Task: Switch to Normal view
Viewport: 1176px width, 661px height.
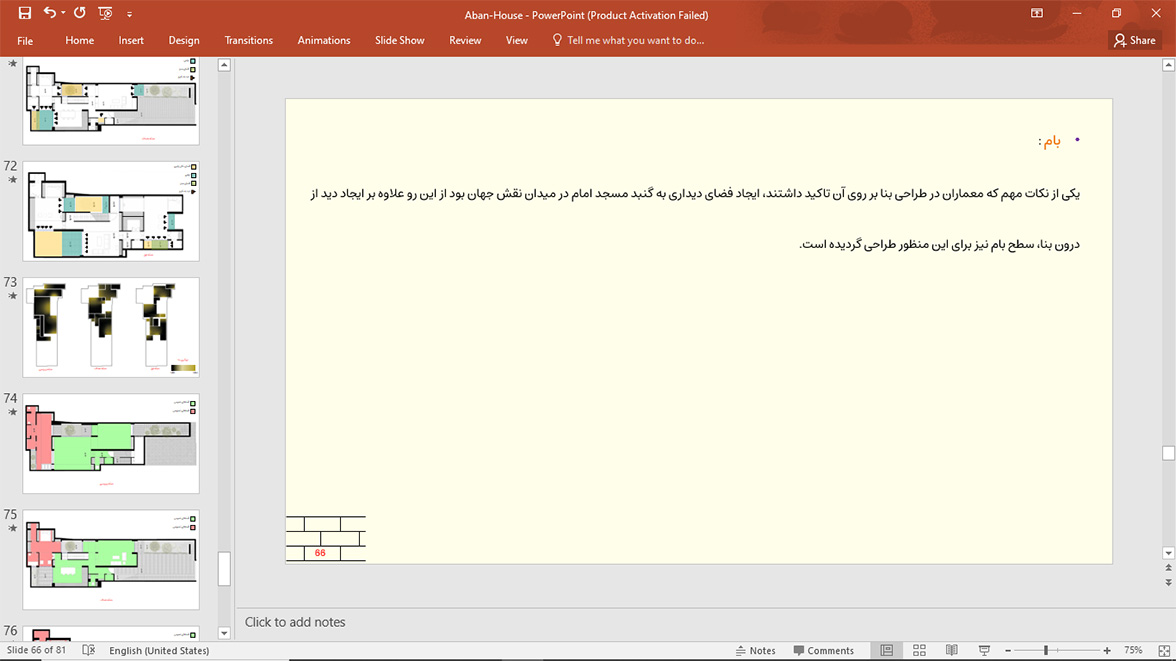Action: click(x=886, y=650)
